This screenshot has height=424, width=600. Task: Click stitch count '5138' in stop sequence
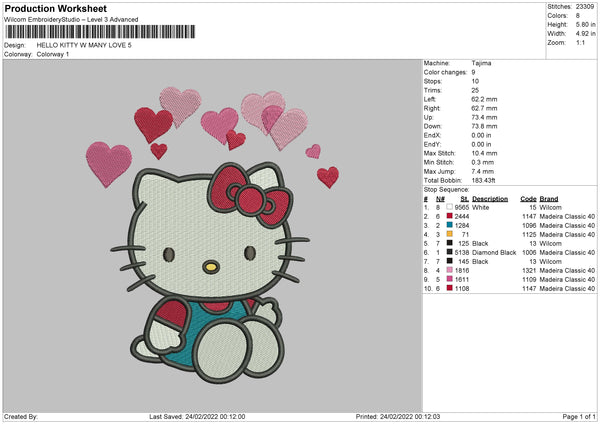(x=461, y=253)
